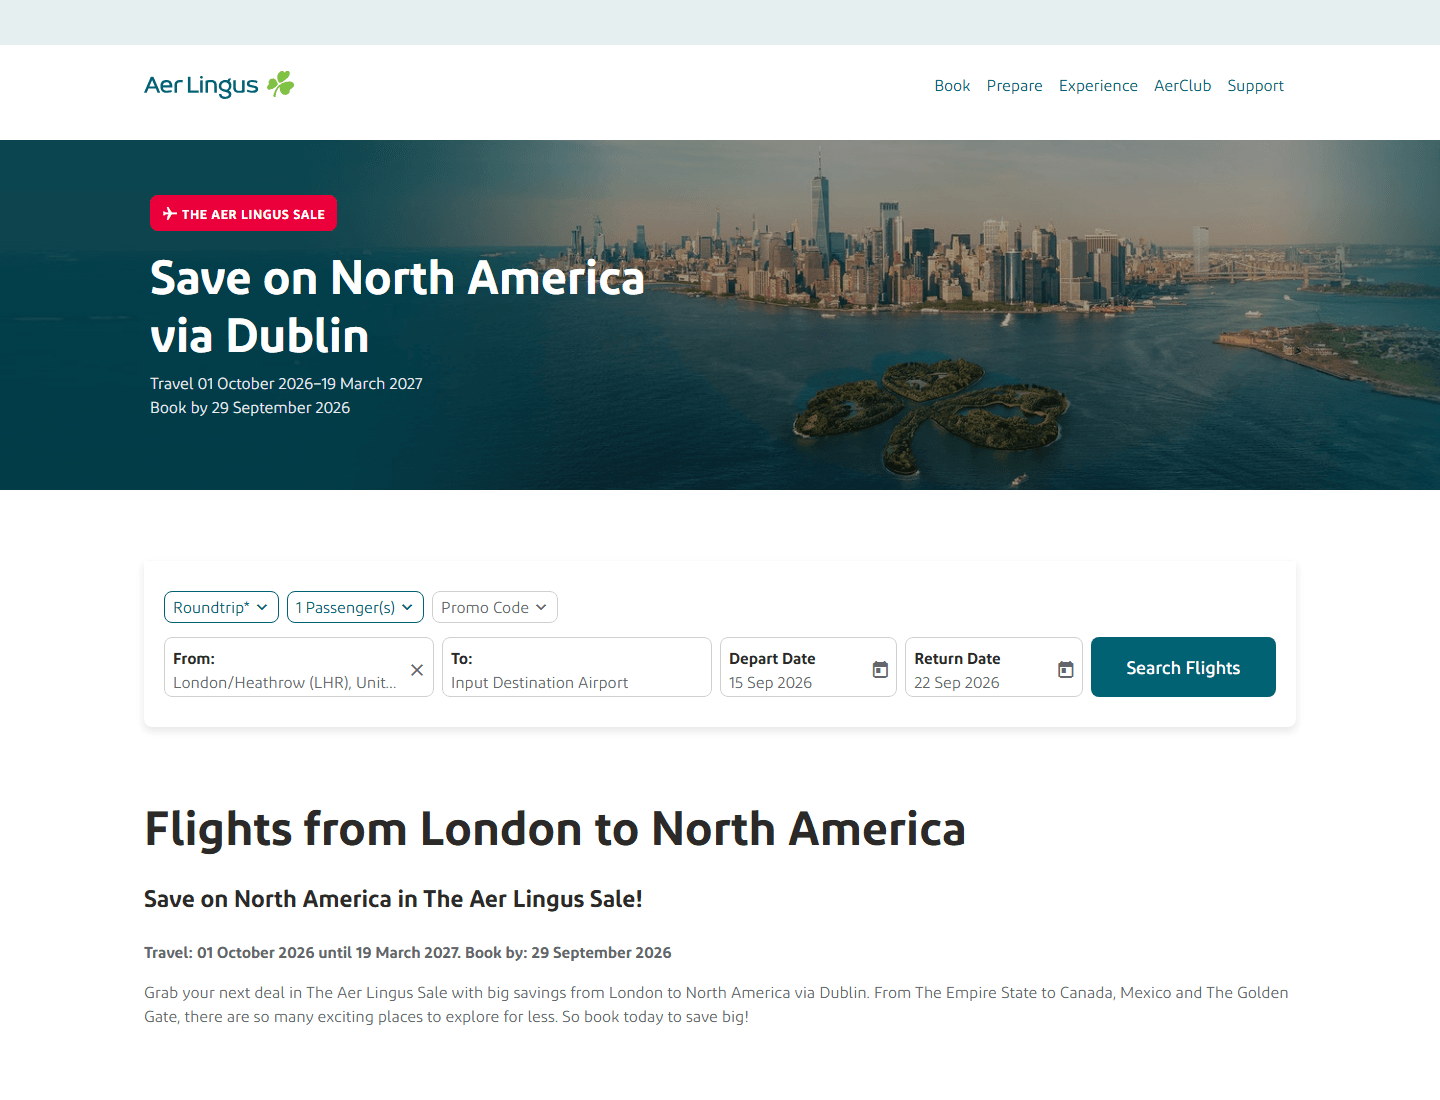Click the 'Save on North America via Dublin' banner headline
Image resolution: width=1440 pixels, height=1100 pixels.
397,306
